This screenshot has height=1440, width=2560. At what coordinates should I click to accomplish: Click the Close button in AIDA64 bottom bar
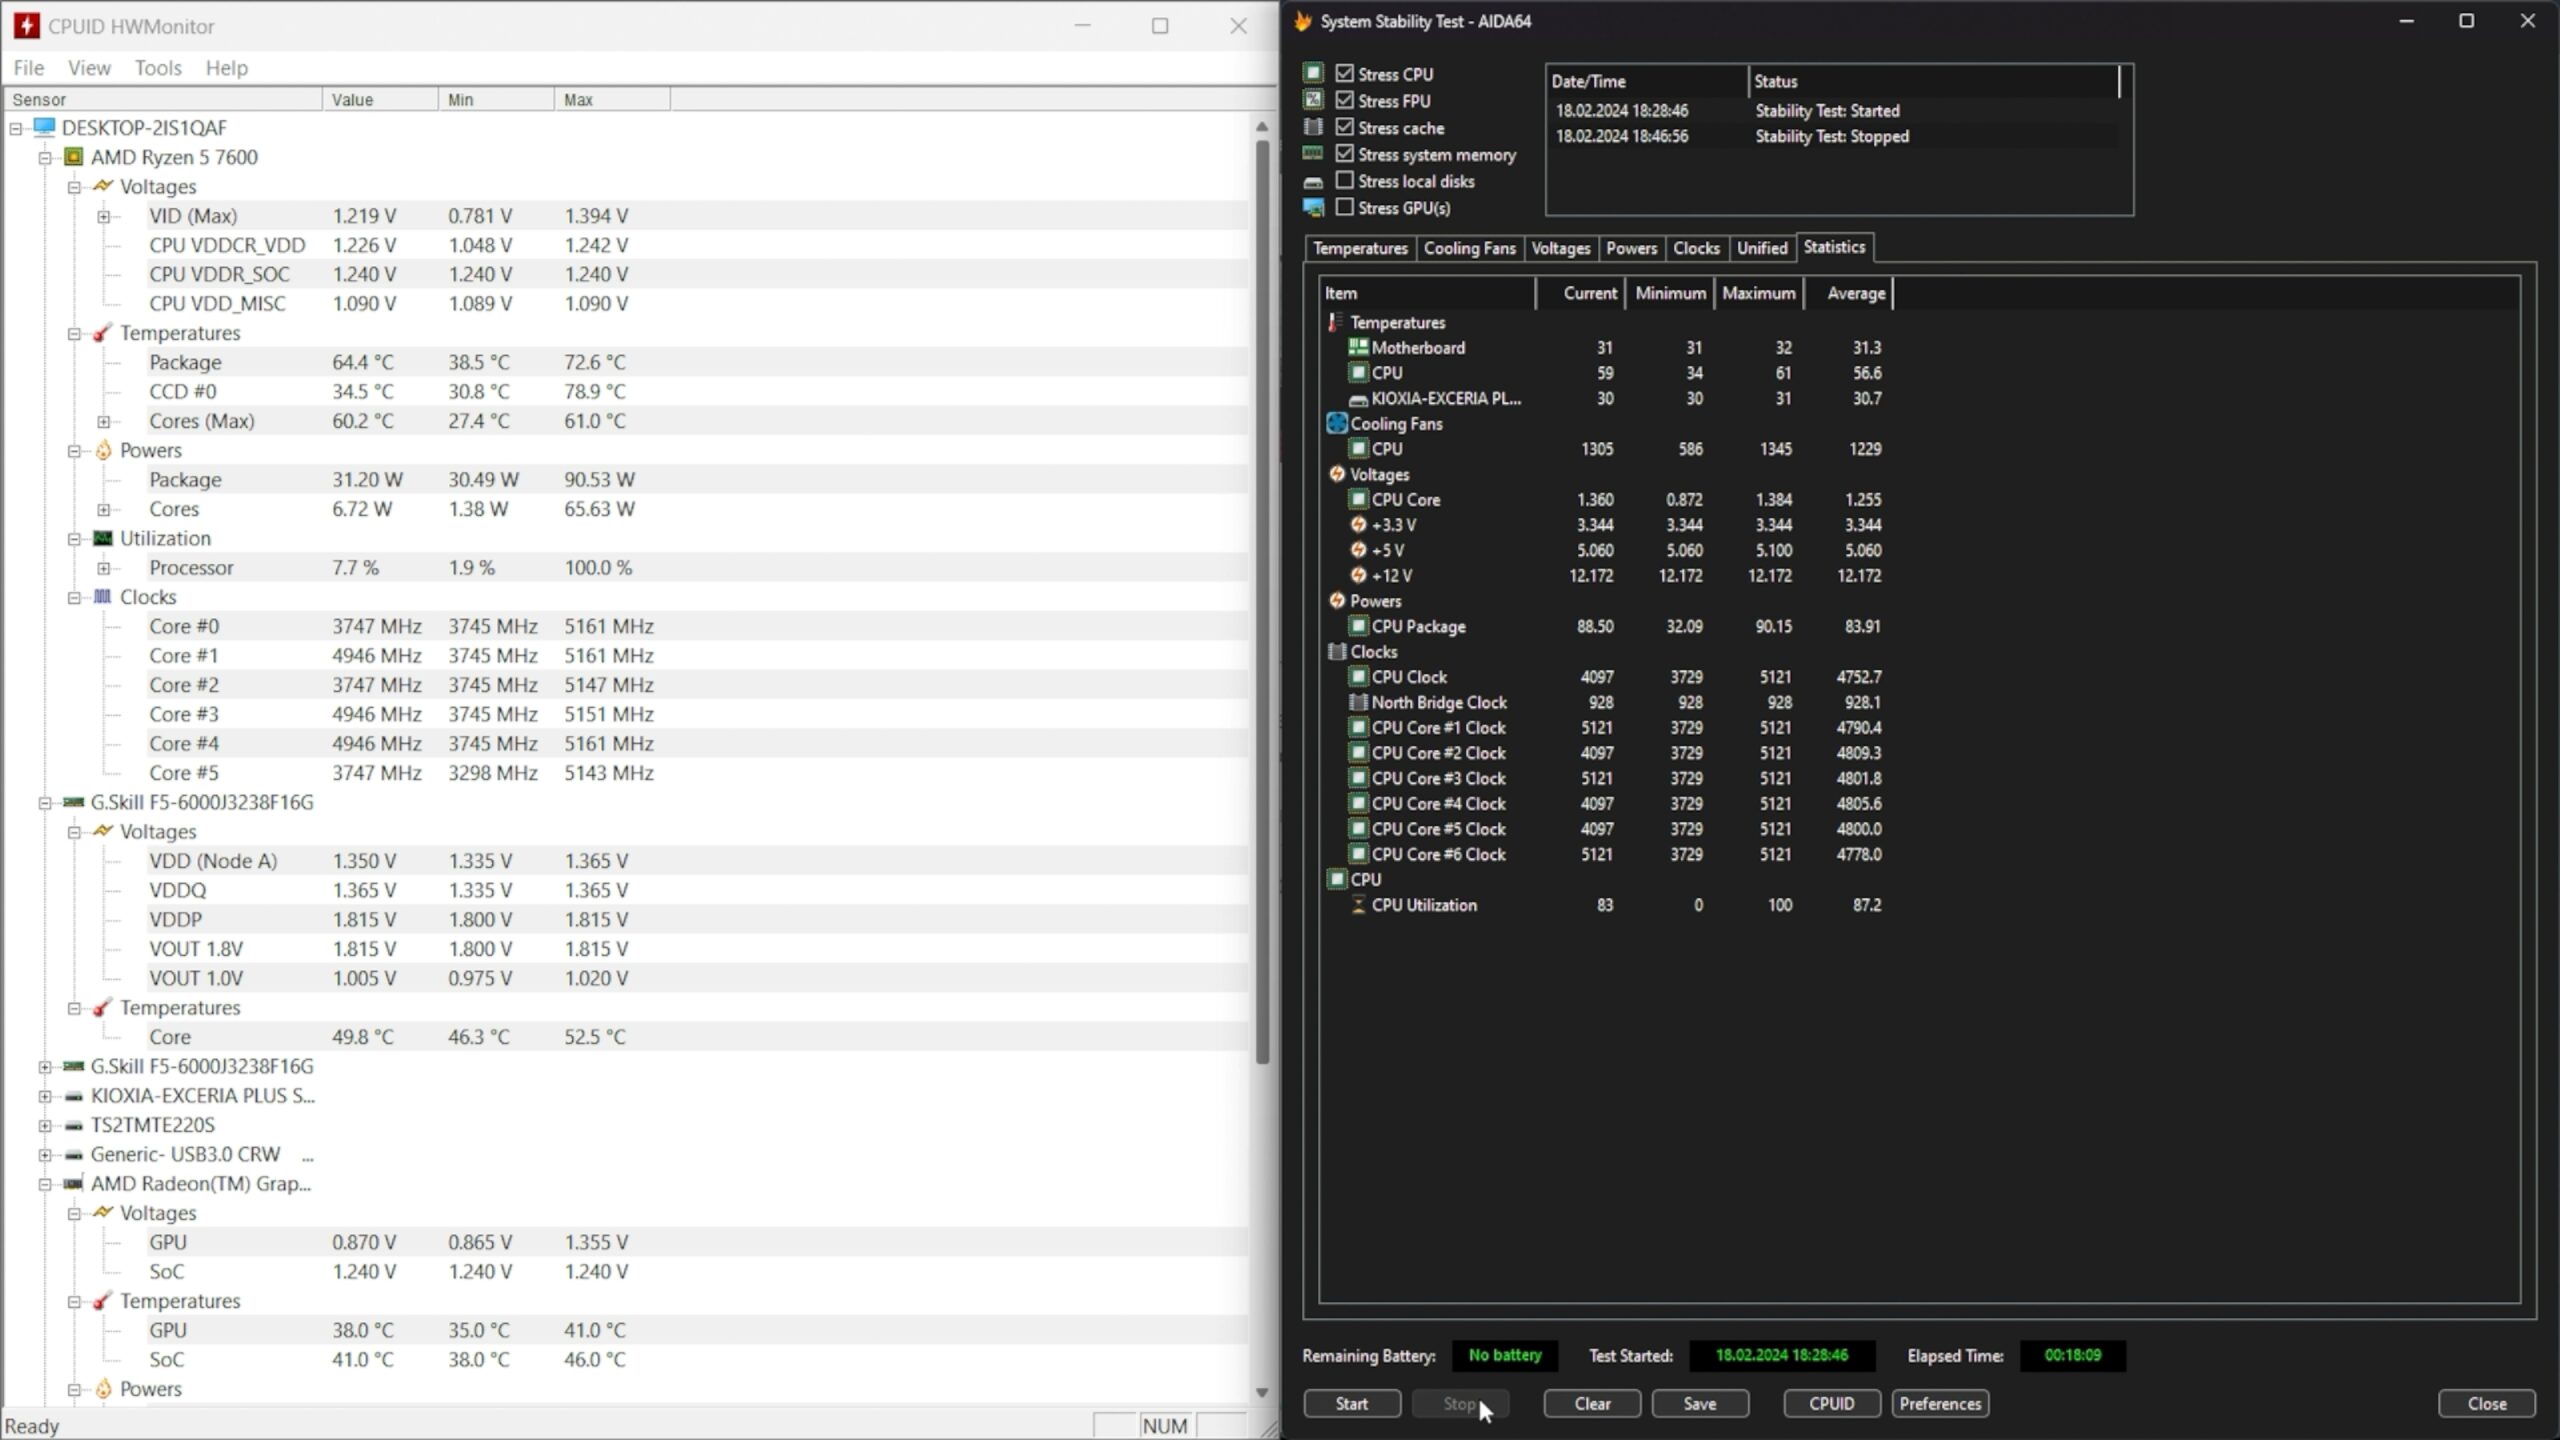tap(2487, 1404)
